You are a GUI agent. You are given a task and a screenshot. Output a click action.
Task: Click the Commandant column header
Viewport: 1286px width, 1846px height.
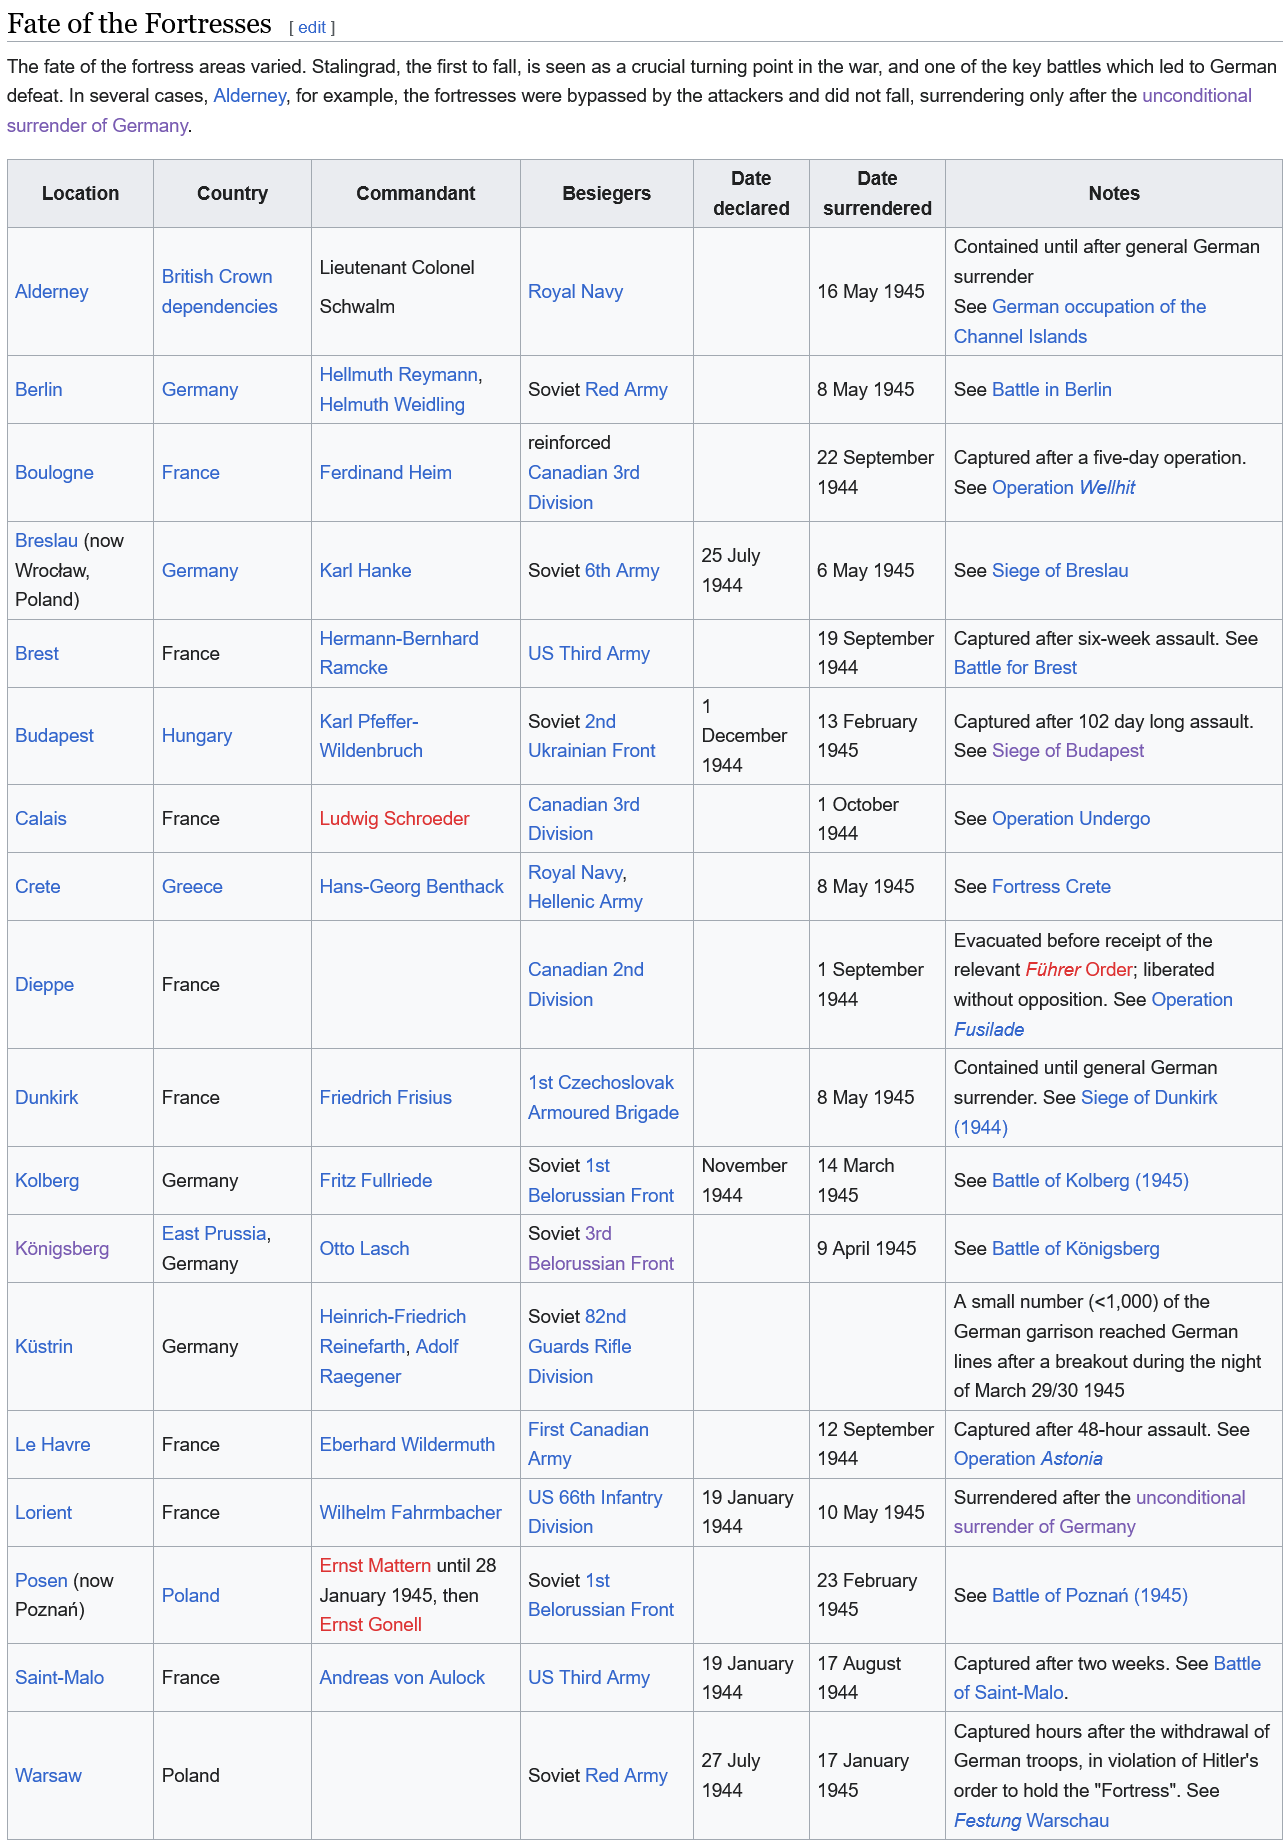[416, 194]
